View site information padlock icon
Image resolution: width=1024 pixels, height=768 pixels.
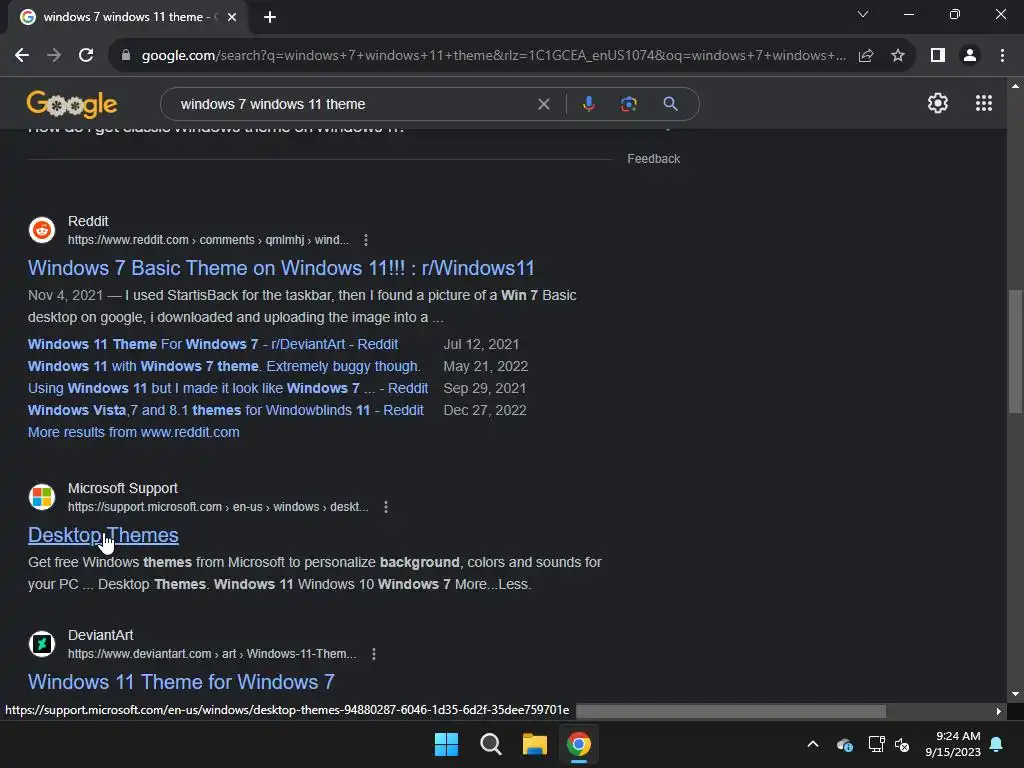pyautogui.click(x=126, y=56)
